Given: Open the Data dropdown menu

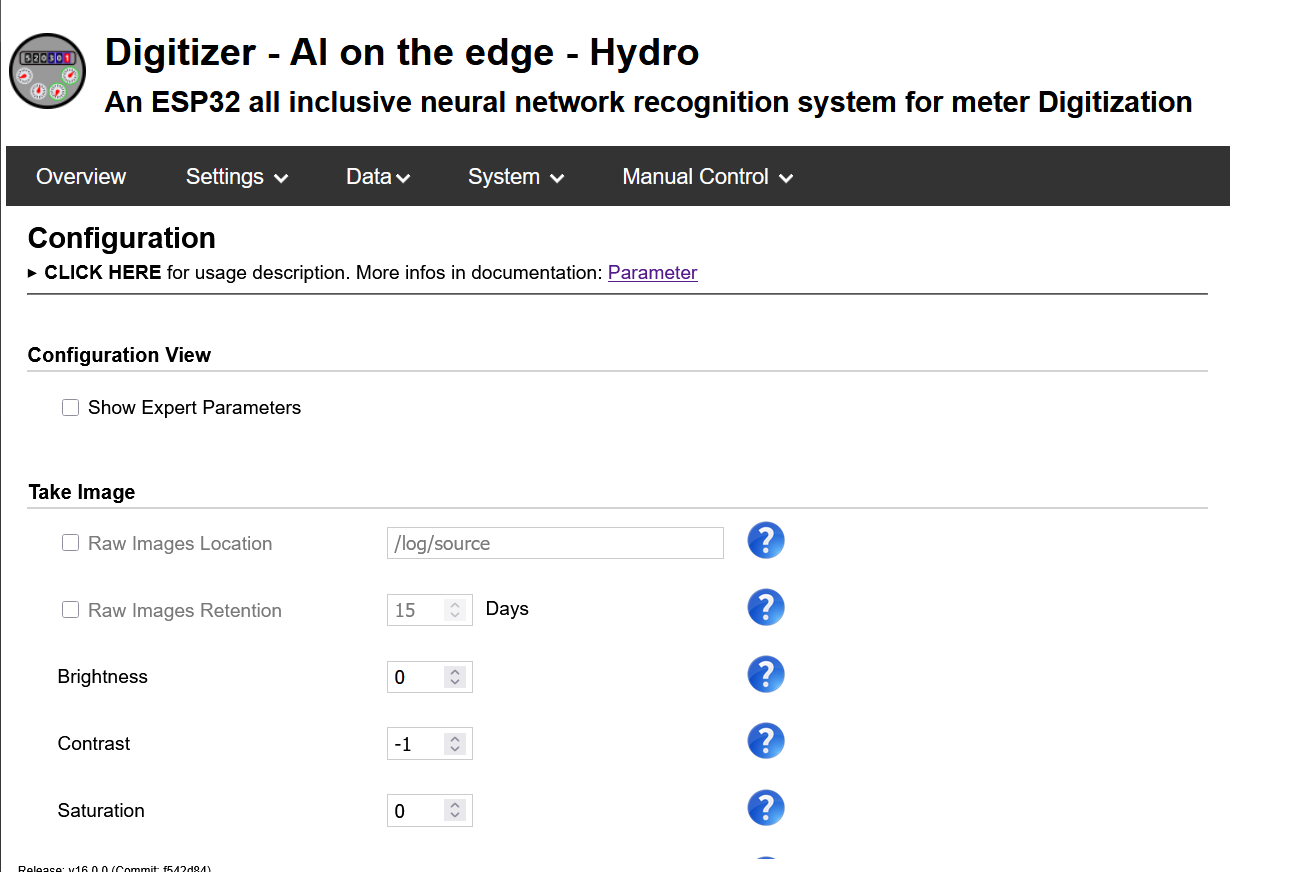Looking at the screenshot, I should pos(378,177).
